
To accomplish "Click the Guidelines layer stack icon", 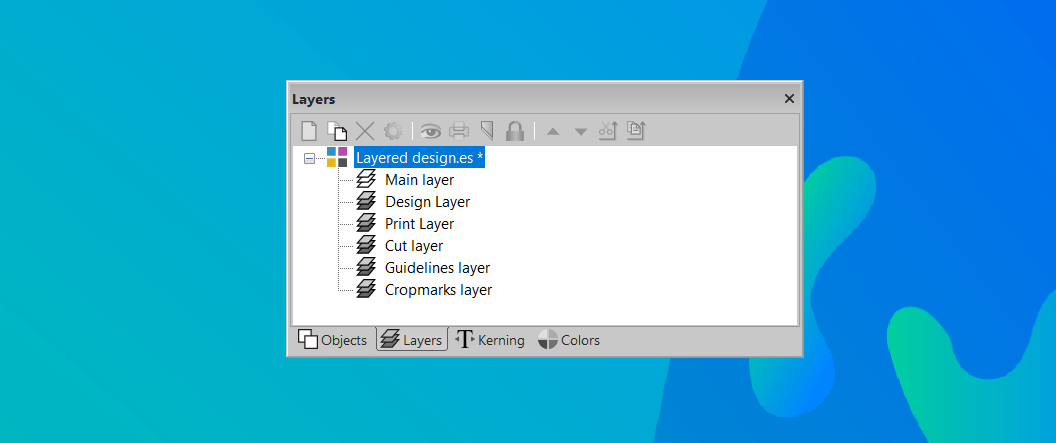I will pos(366,267).
